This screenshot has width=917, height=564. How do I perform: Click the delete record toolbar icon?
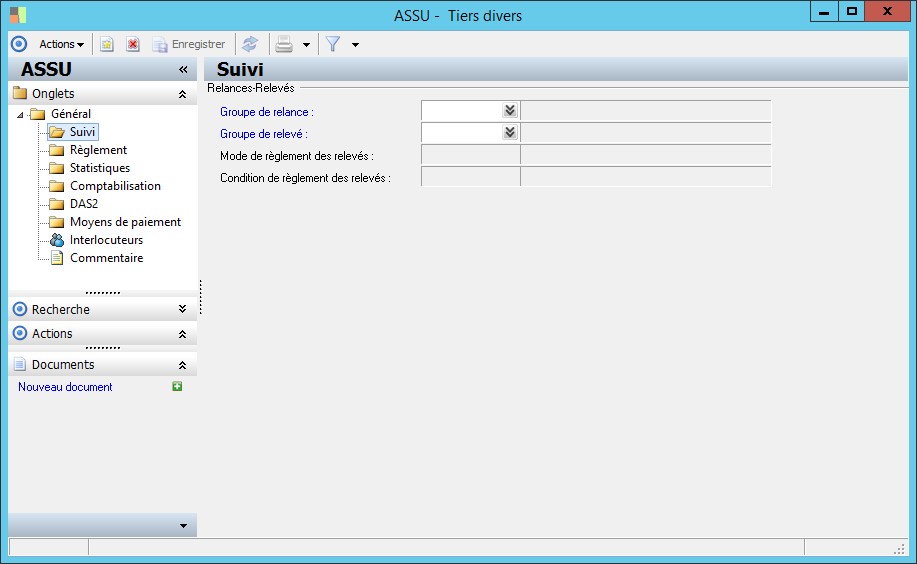(133, 44)
